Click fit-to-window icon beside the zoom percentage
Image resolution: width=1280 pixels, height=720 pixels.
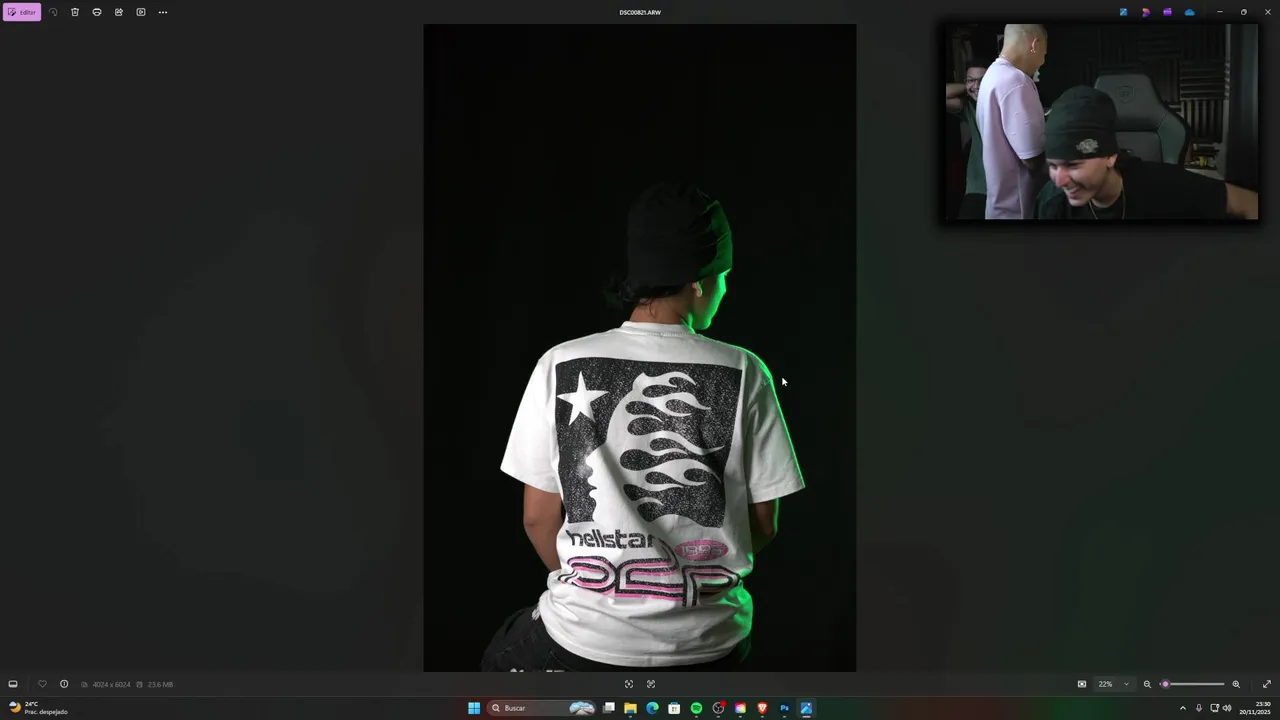1081,684
